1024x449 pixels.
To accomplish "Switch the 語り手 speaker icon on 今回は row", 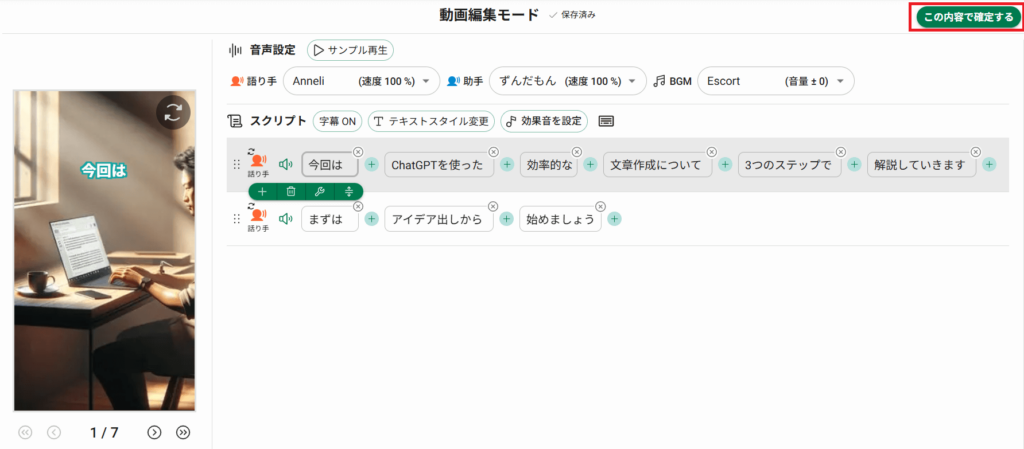I will point(258,163).
